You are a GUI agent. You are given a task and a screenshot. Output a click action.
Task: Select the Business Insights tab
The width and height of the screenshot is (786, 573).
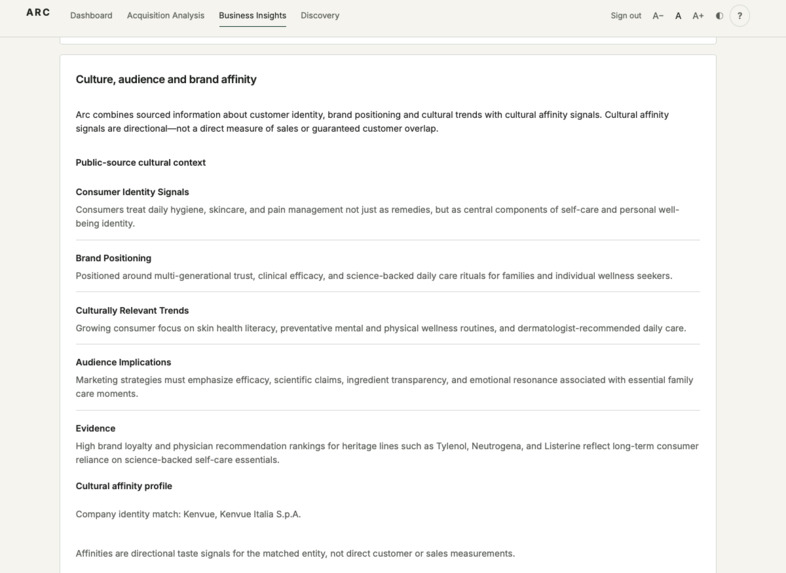(253, 16)
